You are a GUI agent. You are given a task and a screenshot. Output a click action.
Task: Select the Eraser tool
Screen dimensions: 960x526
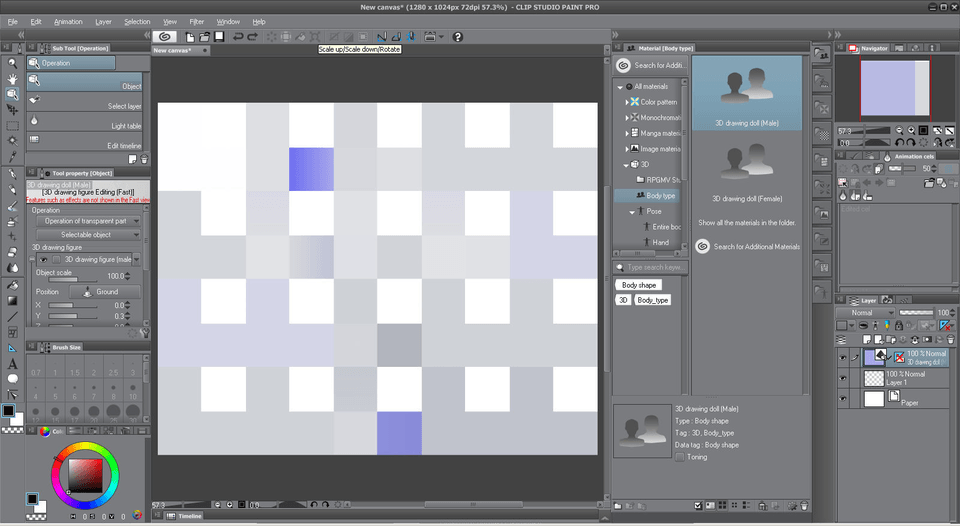(12, 252)
